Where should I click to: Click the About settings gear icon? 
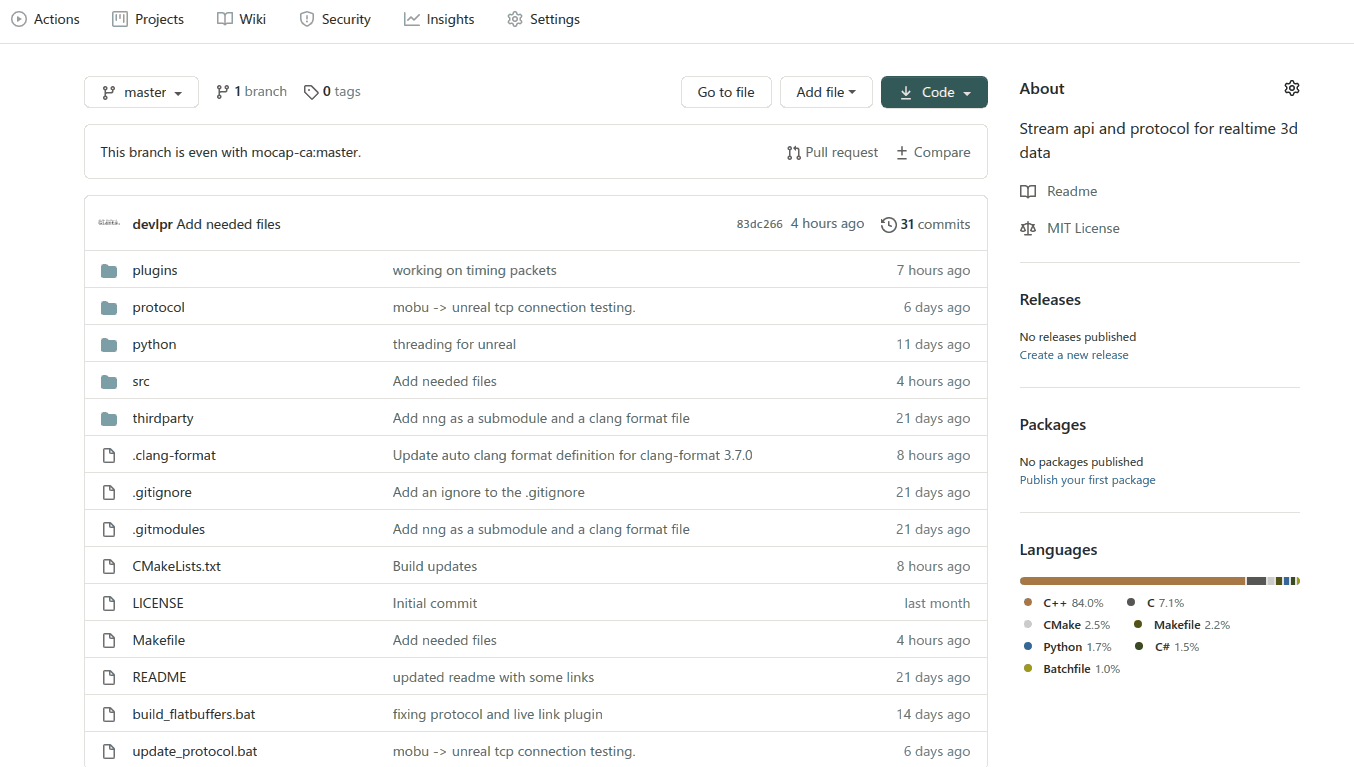(1291, 88)
